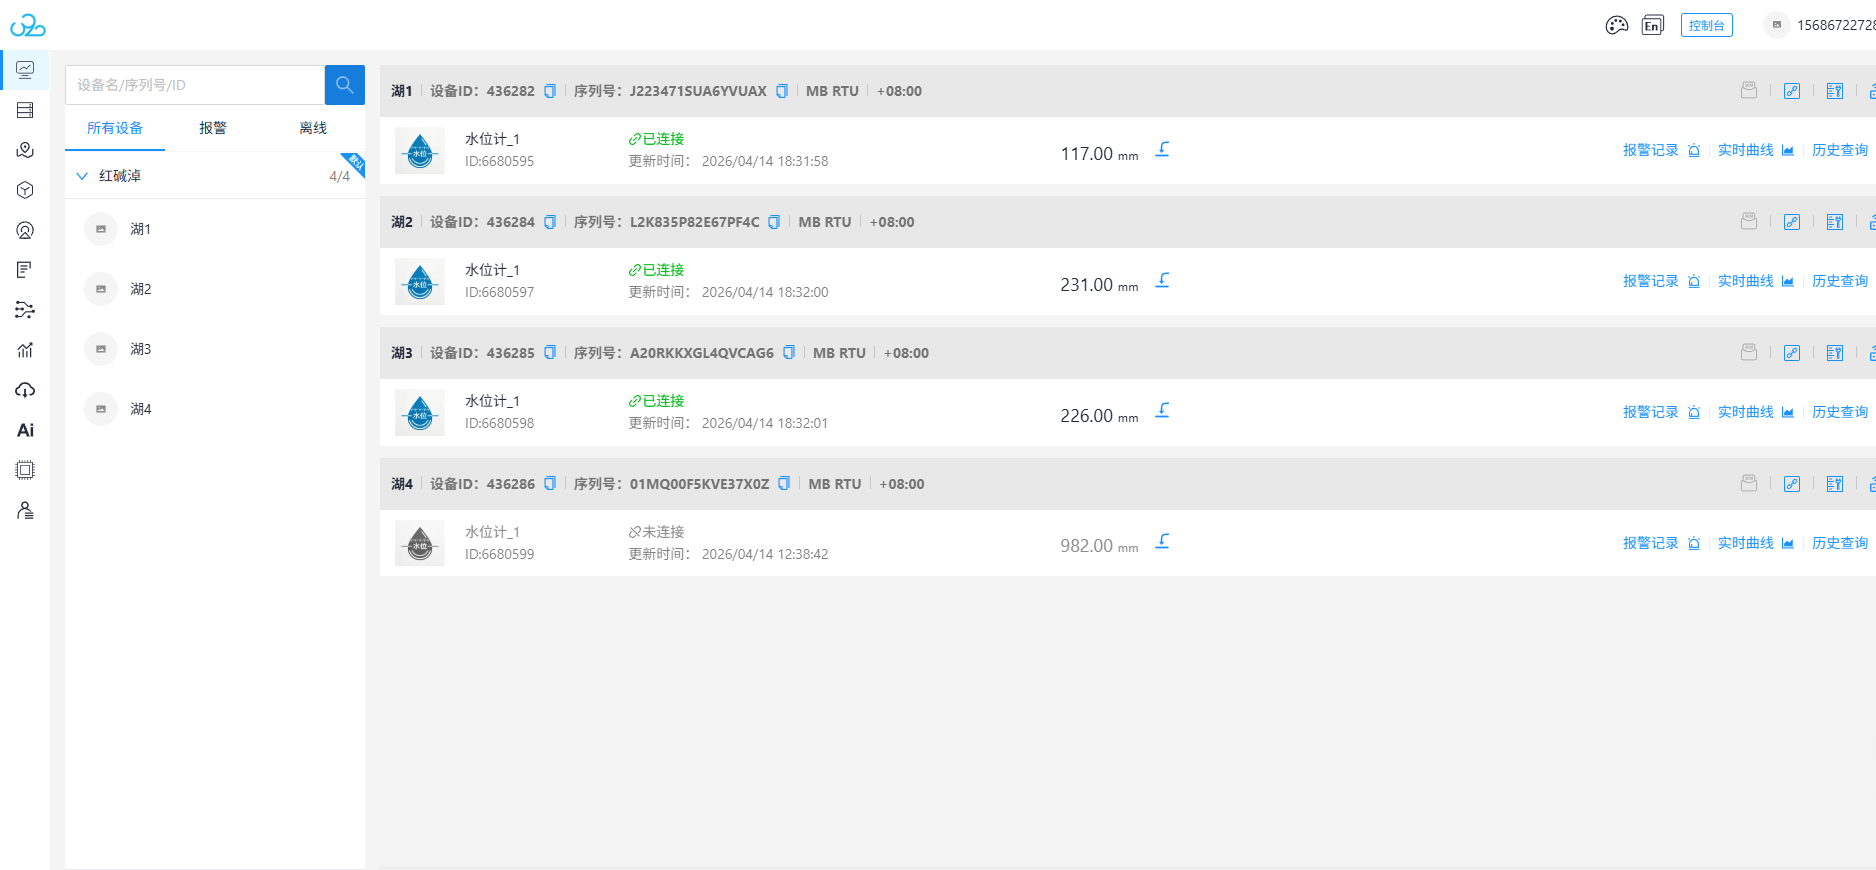Collapse the 红碱淖 device group
This screenshot has height=870, width=1876.
(x=82, y=176)
